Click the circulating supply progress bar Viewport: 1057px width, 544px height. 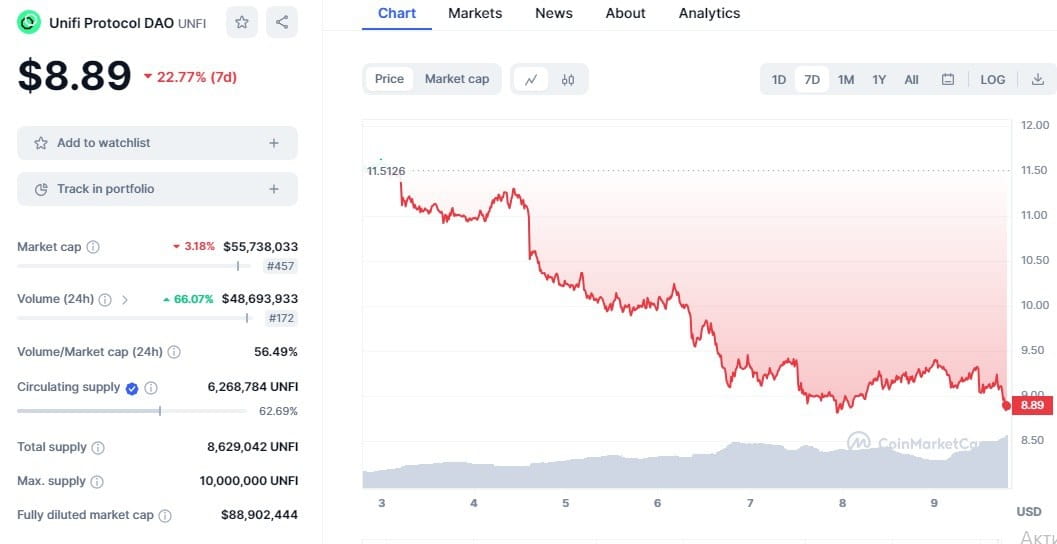pyautogui.click(x=131, y=411)
